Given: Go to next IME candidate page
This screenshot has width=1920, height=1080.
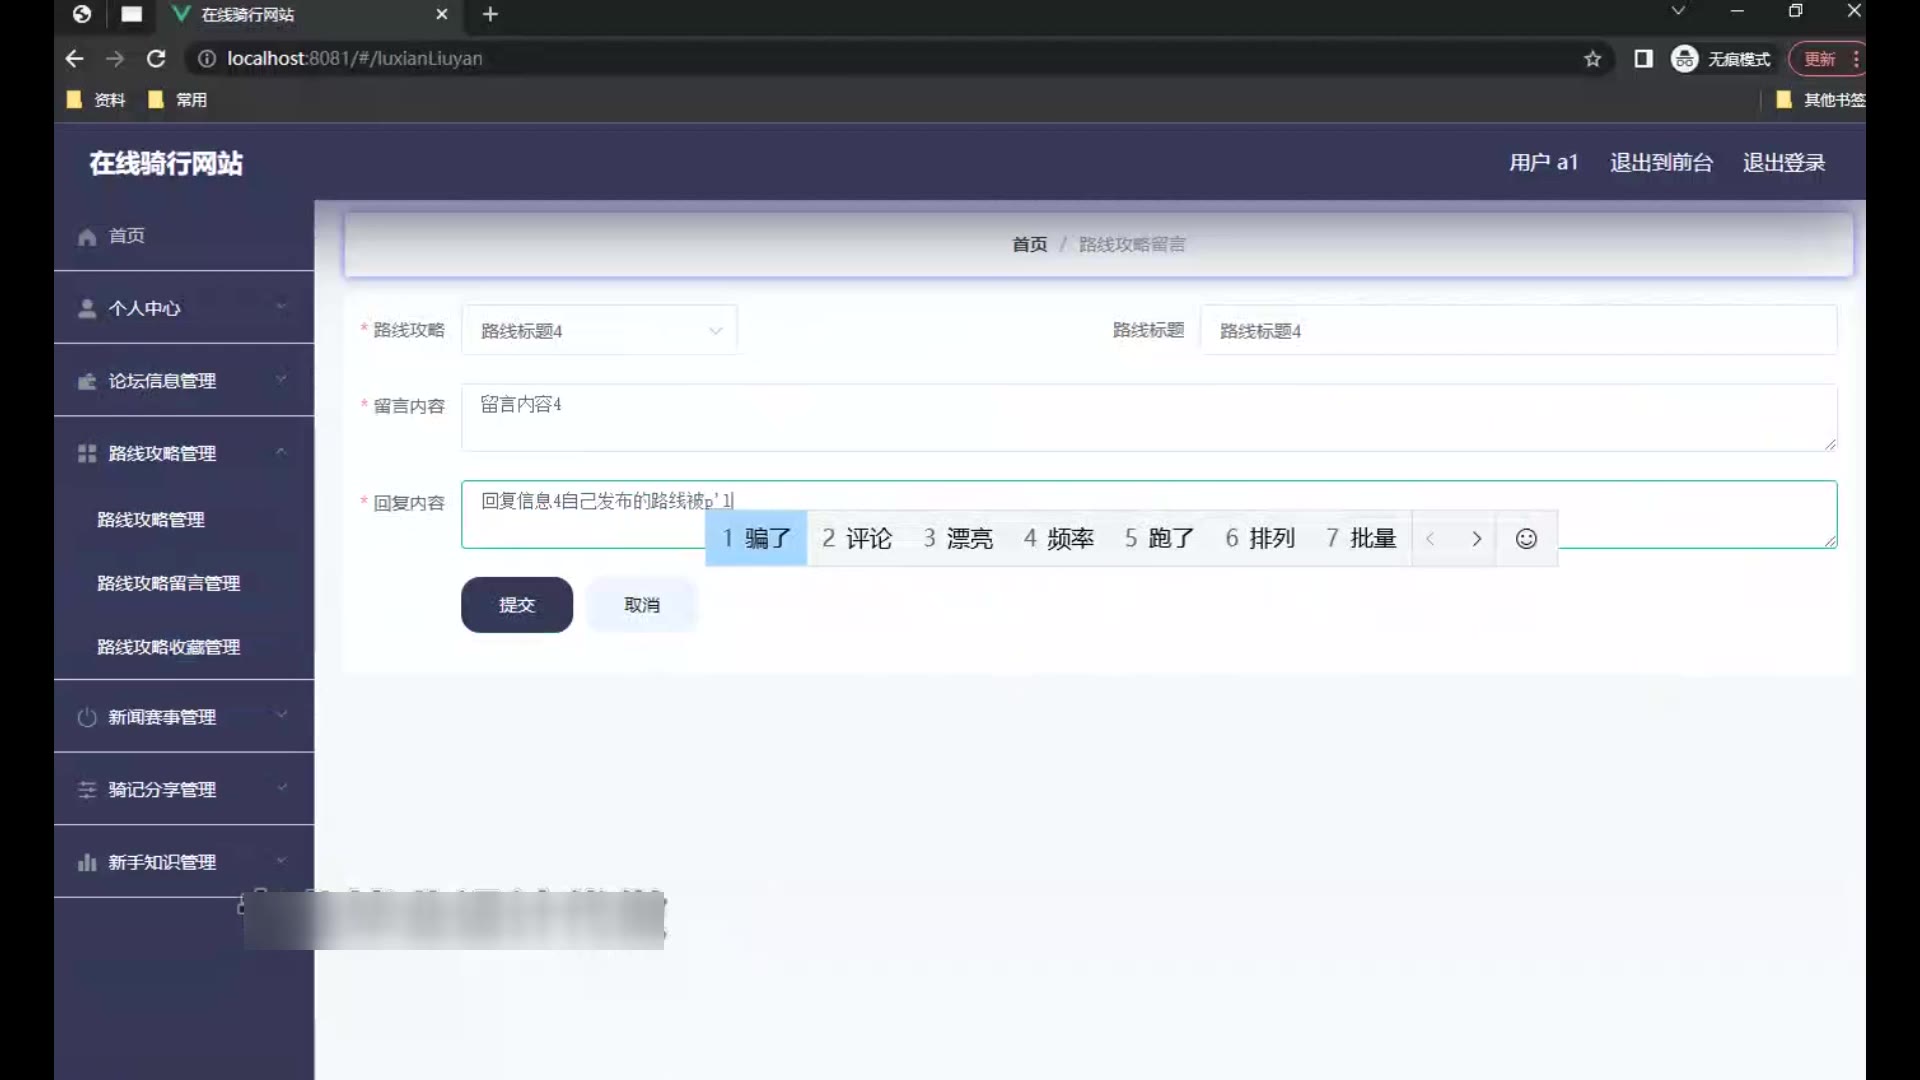Looking at the screenshot, I should coord(1476,539).
